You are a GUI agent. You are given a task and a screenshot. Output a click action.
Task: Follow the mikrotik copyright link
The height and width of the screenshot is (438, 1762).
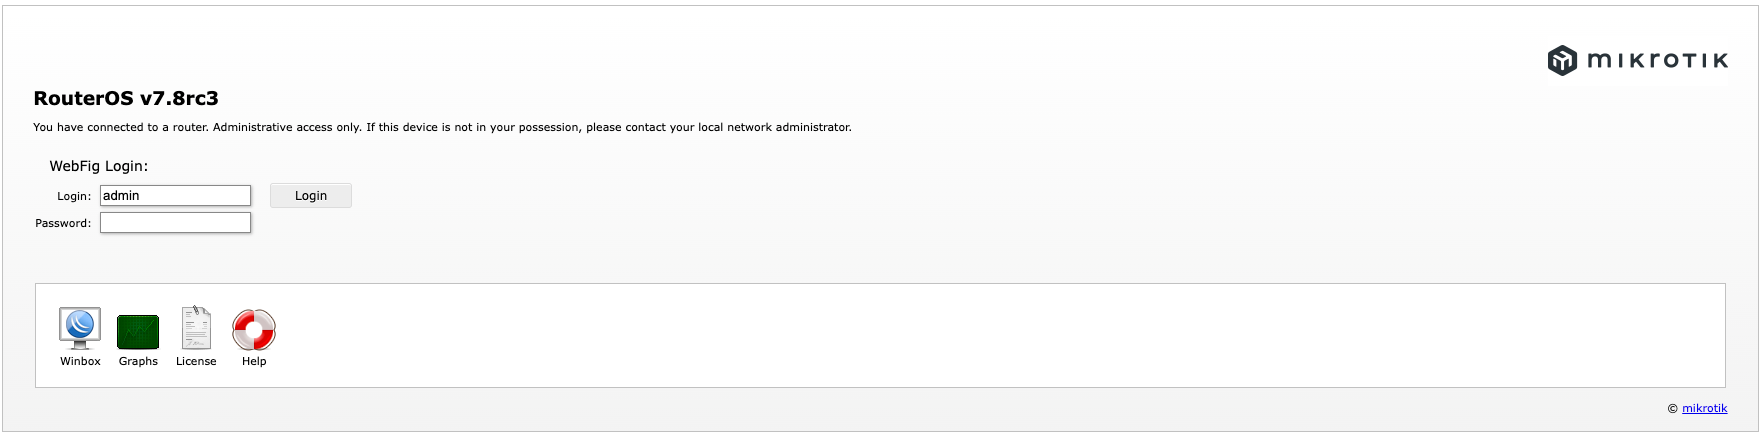pyautogui.click(x=1704, y=408)
